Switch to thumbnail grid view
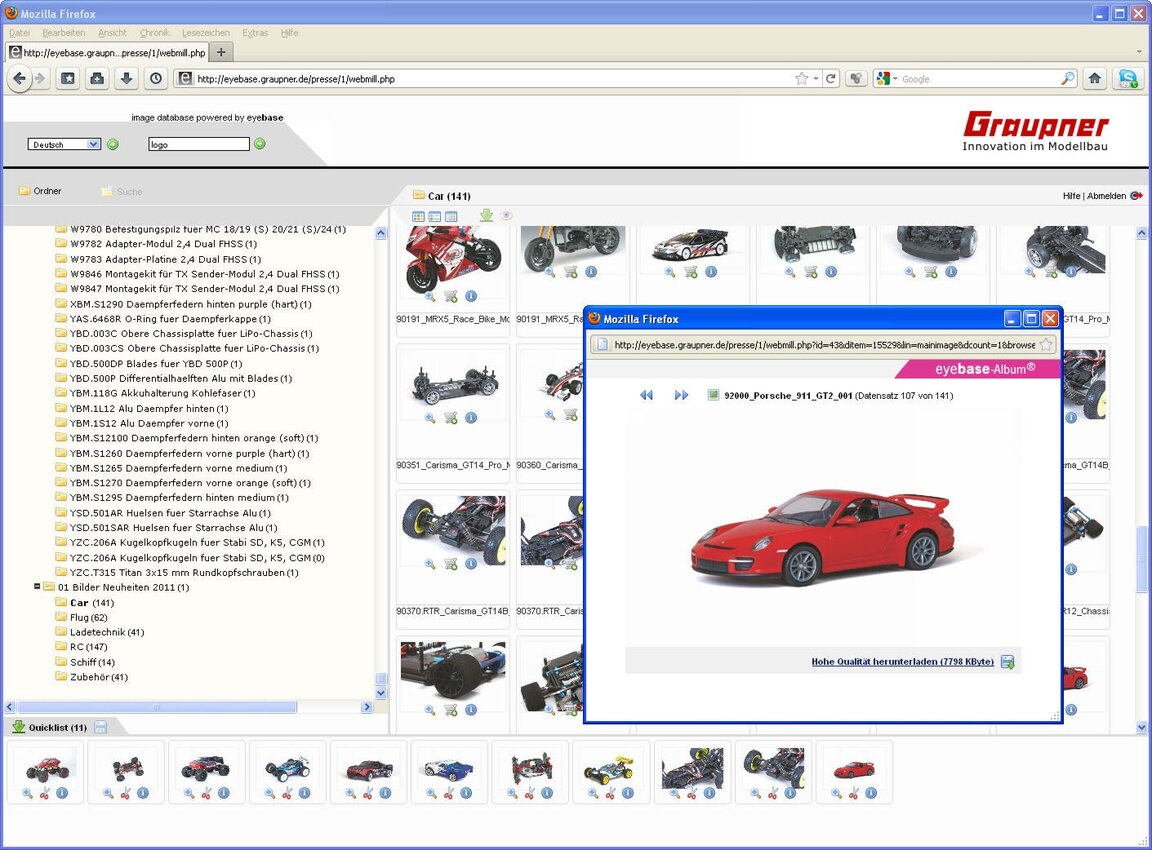Screen dimensions: 1152x850 coord(419,216)
